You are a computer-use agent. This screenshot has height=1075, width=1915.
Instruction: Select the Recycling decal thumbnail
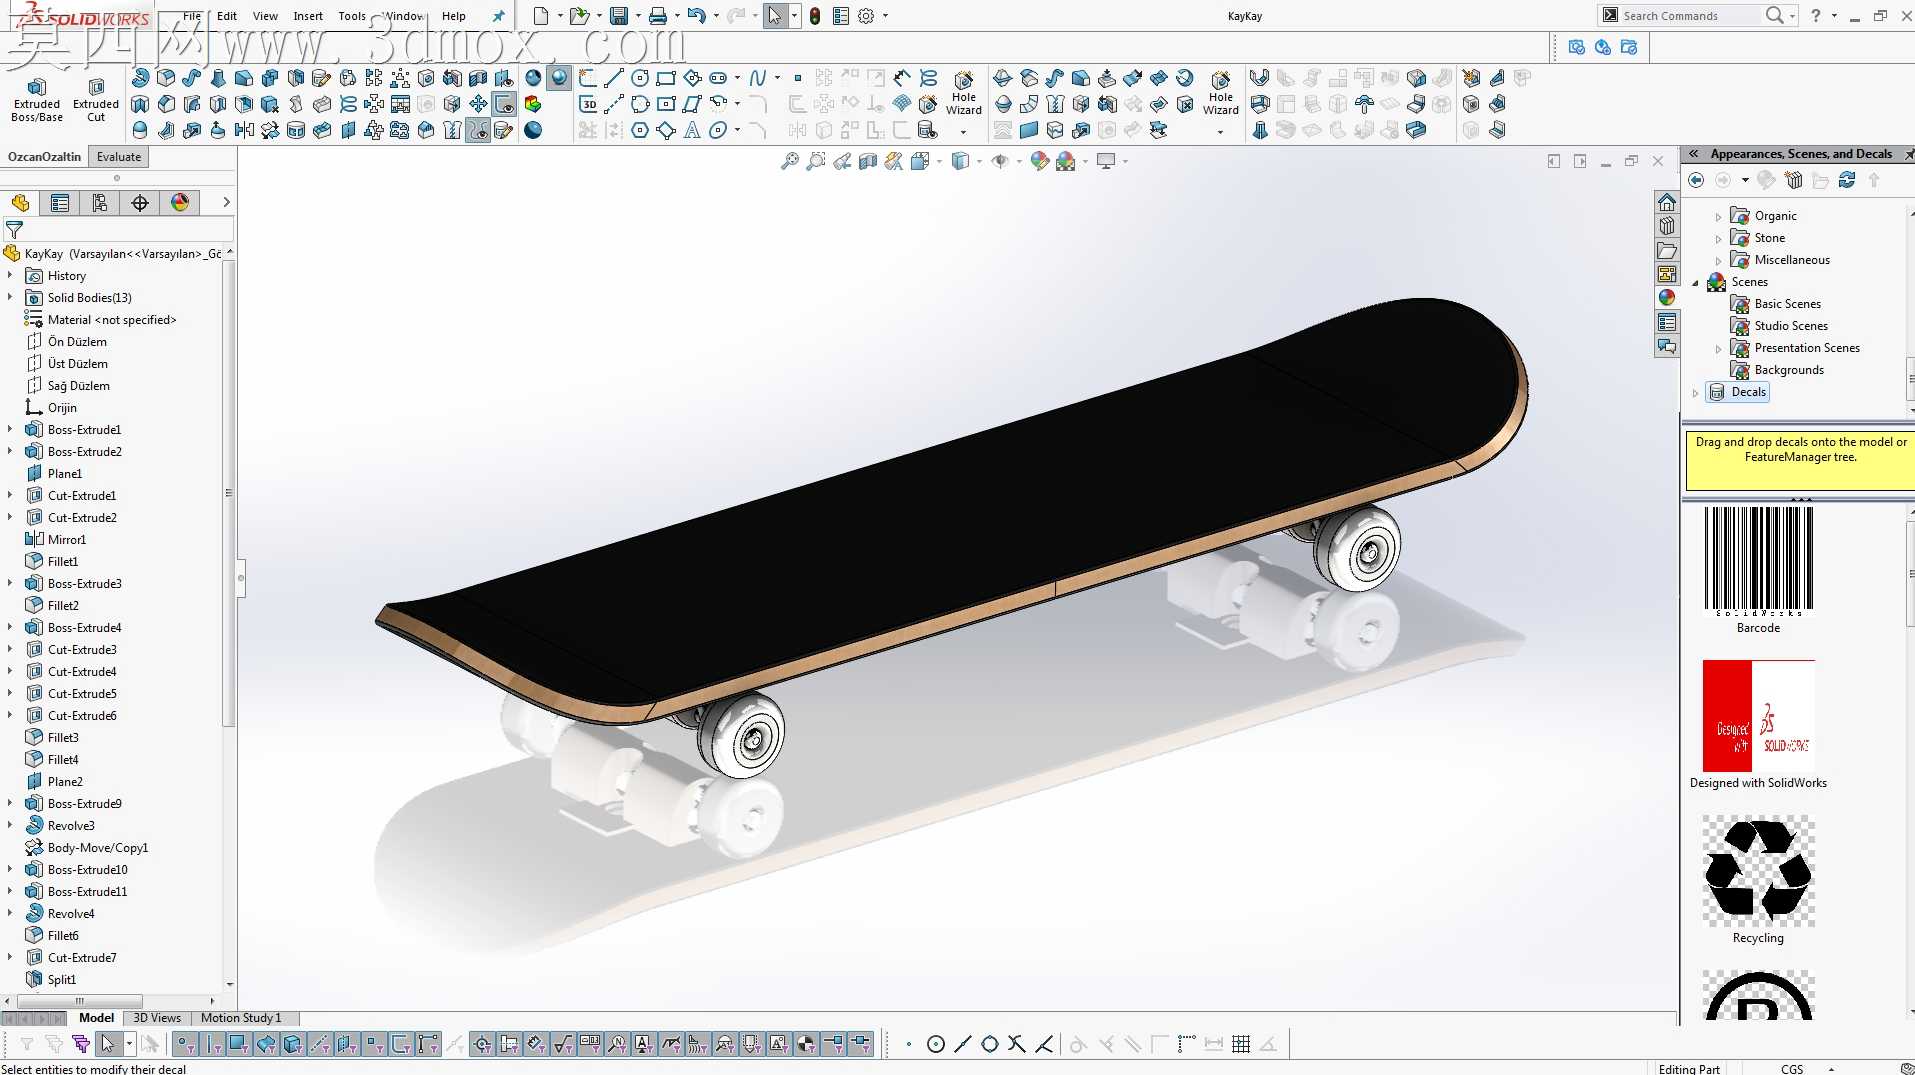(x=1759, y=871)
